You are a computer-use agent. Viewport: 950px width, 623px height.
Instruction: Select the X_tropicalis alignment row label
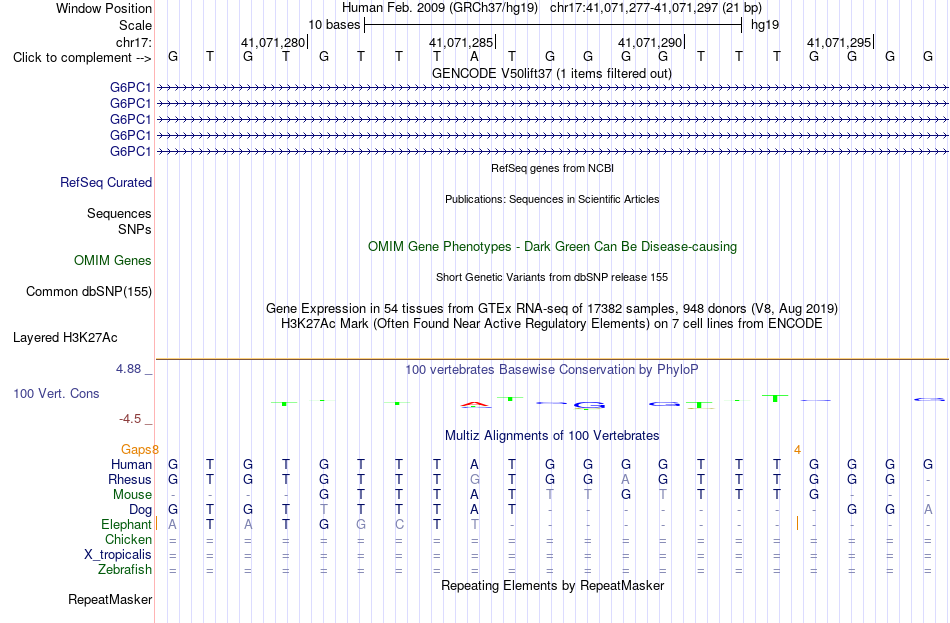(118, 555)
